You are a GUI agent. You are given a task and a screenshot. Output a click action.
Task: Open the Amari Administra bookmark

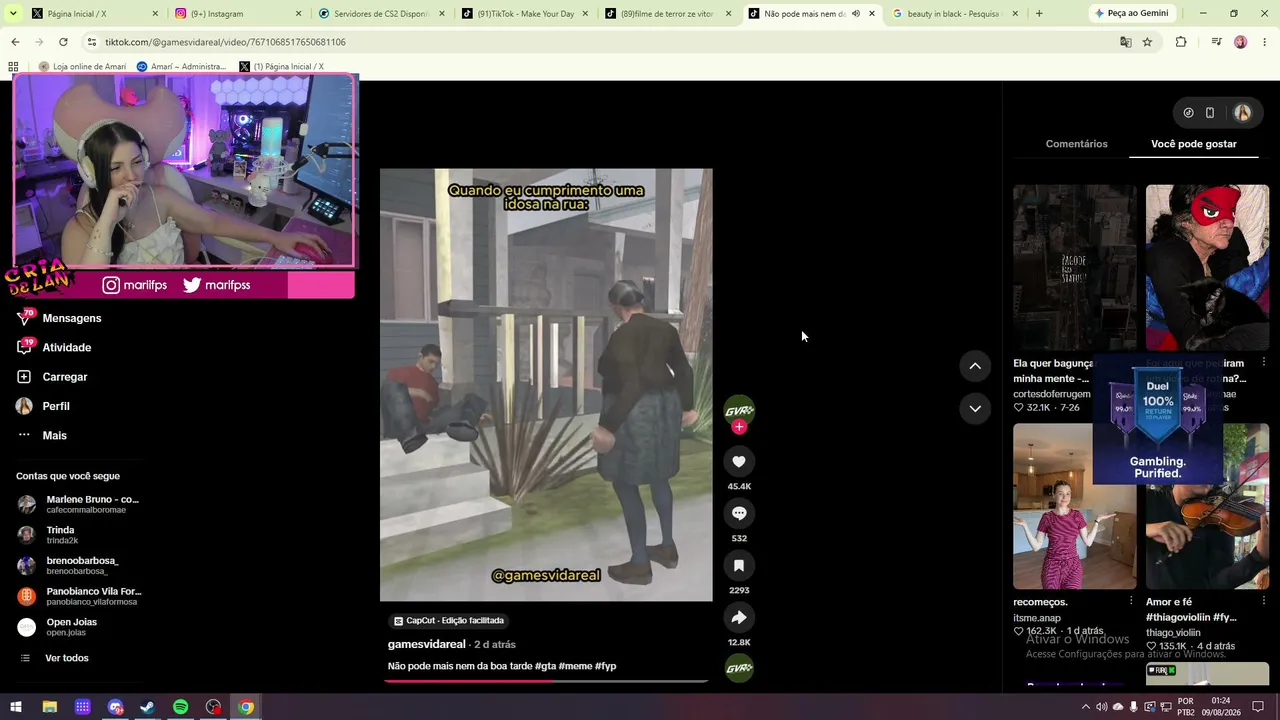pos(181,67)
